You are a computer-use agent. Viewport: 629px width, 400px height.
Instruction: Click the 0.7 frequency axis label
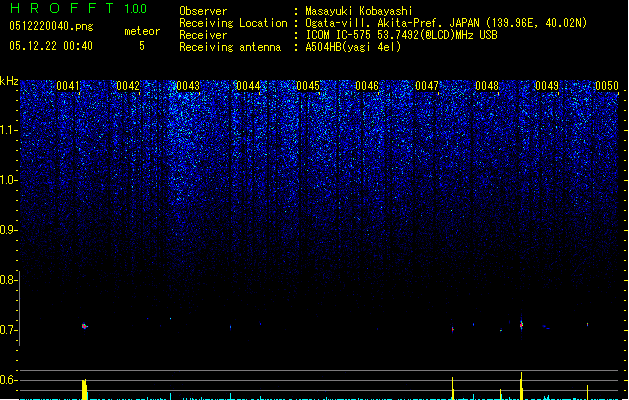click(x=8, y=330)
